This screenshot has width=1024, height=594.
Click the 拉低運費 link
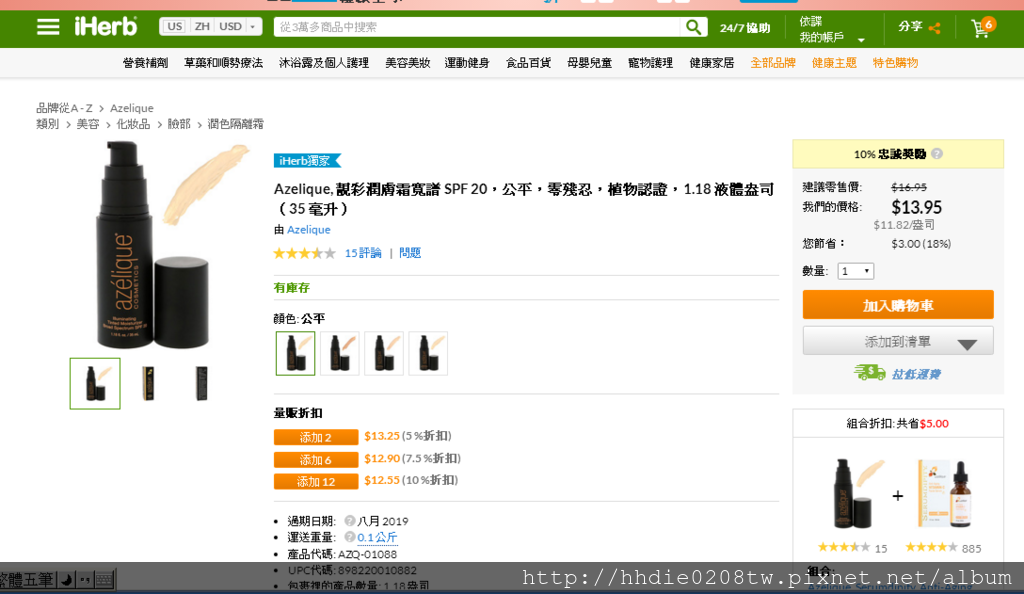point(916,374)
